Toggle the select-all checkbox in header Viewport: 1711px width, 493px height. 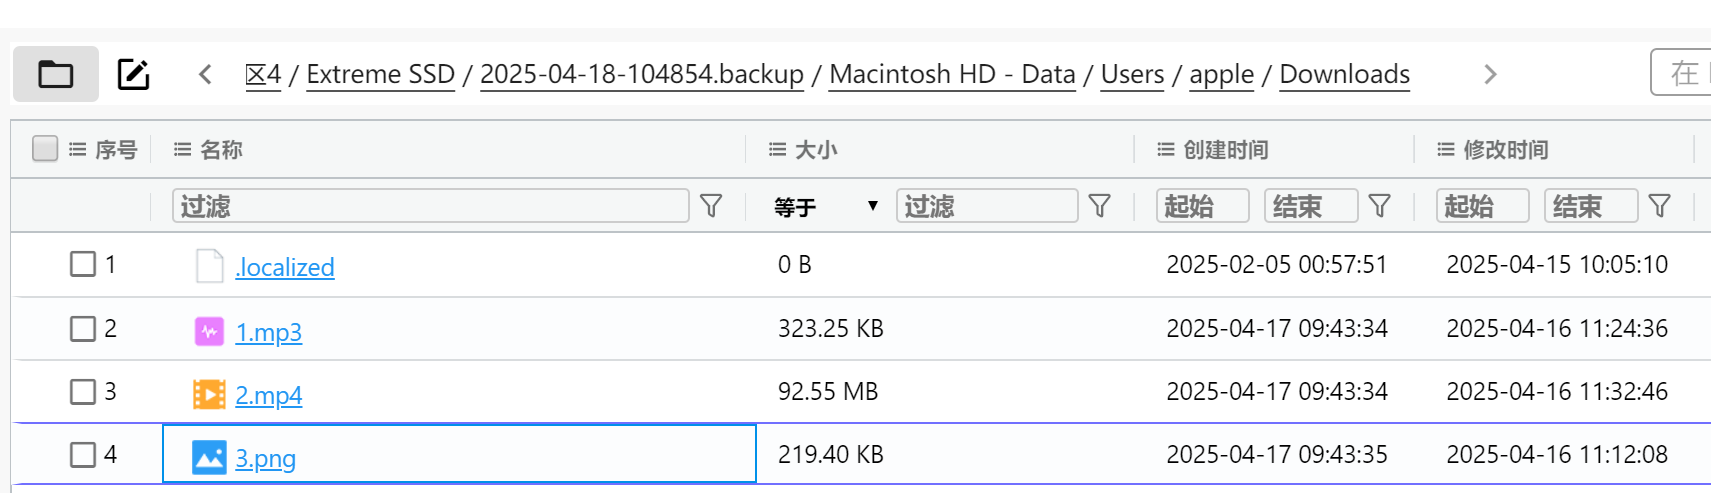[45, 149]
